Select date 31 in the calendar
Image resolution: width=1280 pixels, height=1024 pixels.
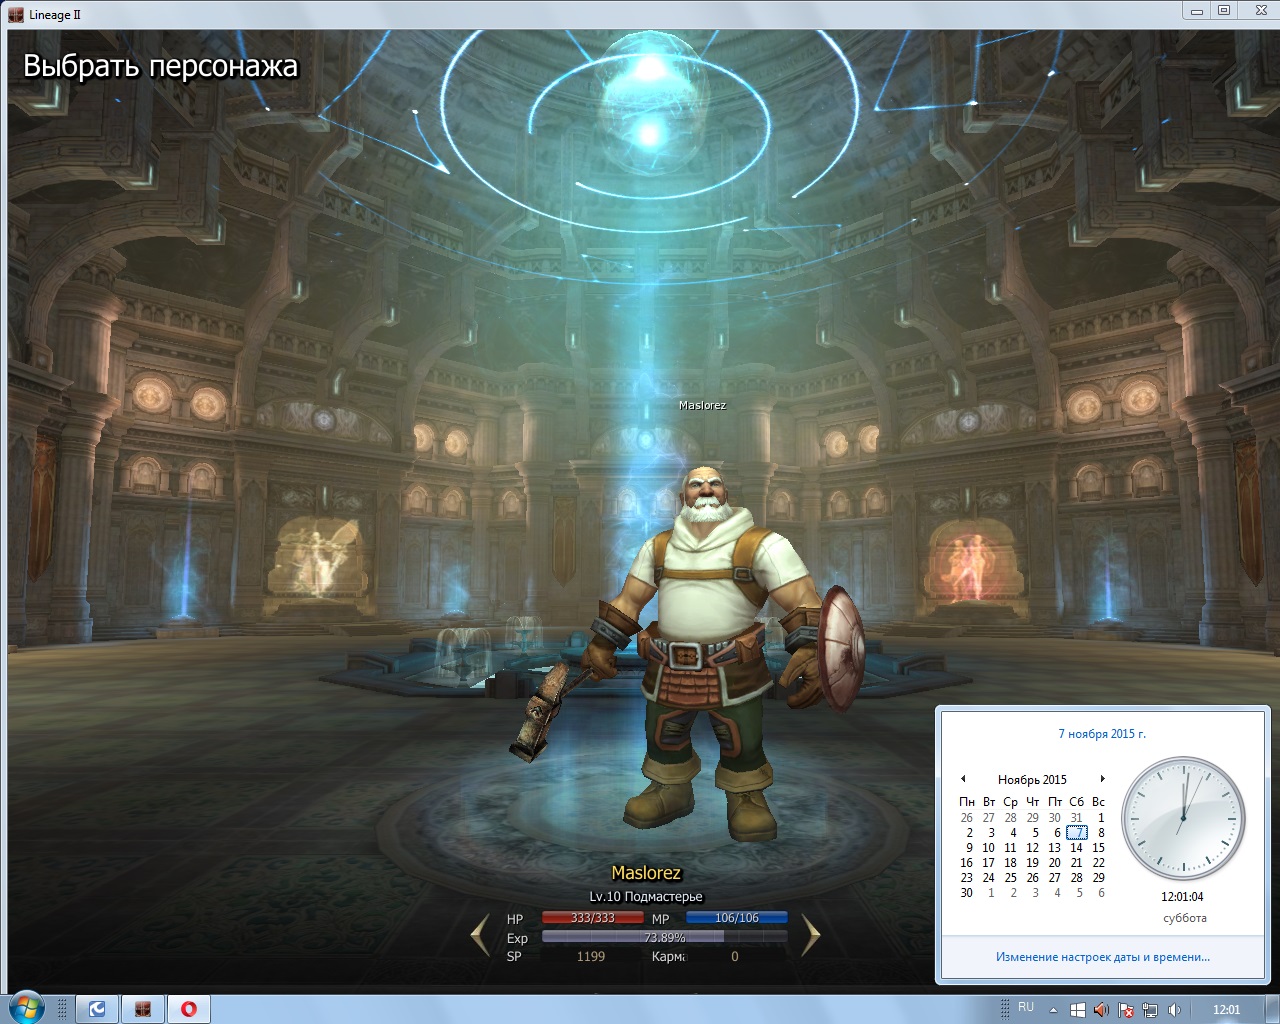coord(1076,817)
